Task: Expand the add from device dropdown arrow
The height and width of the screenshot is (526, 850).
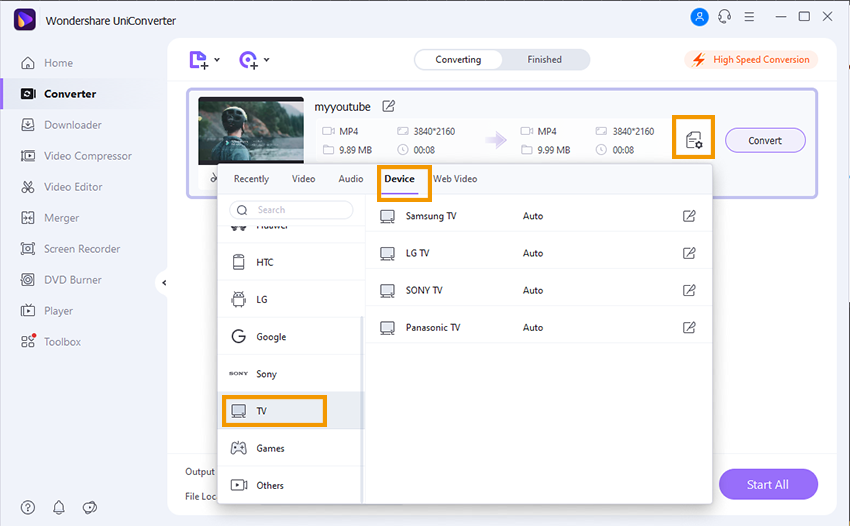Action: coord(266,61)
